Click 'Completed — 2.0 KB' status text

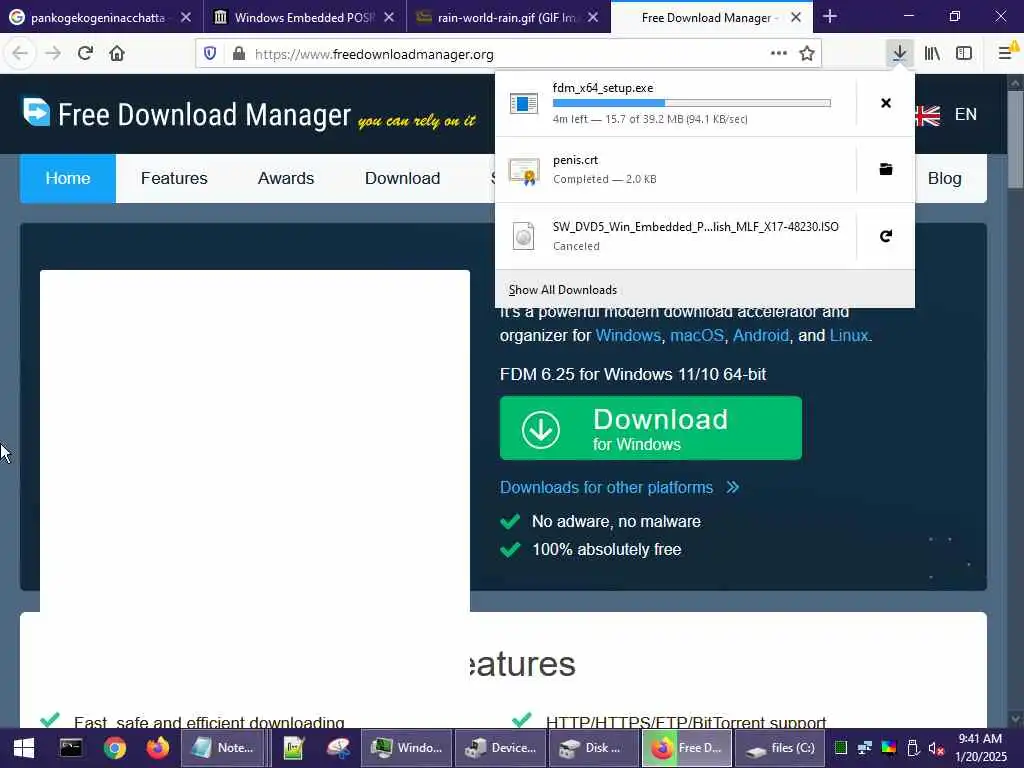click(x=605, y=179)
